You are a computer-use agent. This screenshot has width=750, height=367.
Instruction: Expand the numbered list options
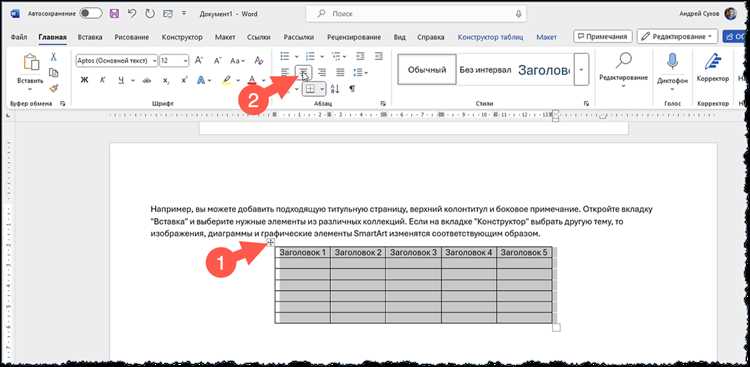coord(322,56)
